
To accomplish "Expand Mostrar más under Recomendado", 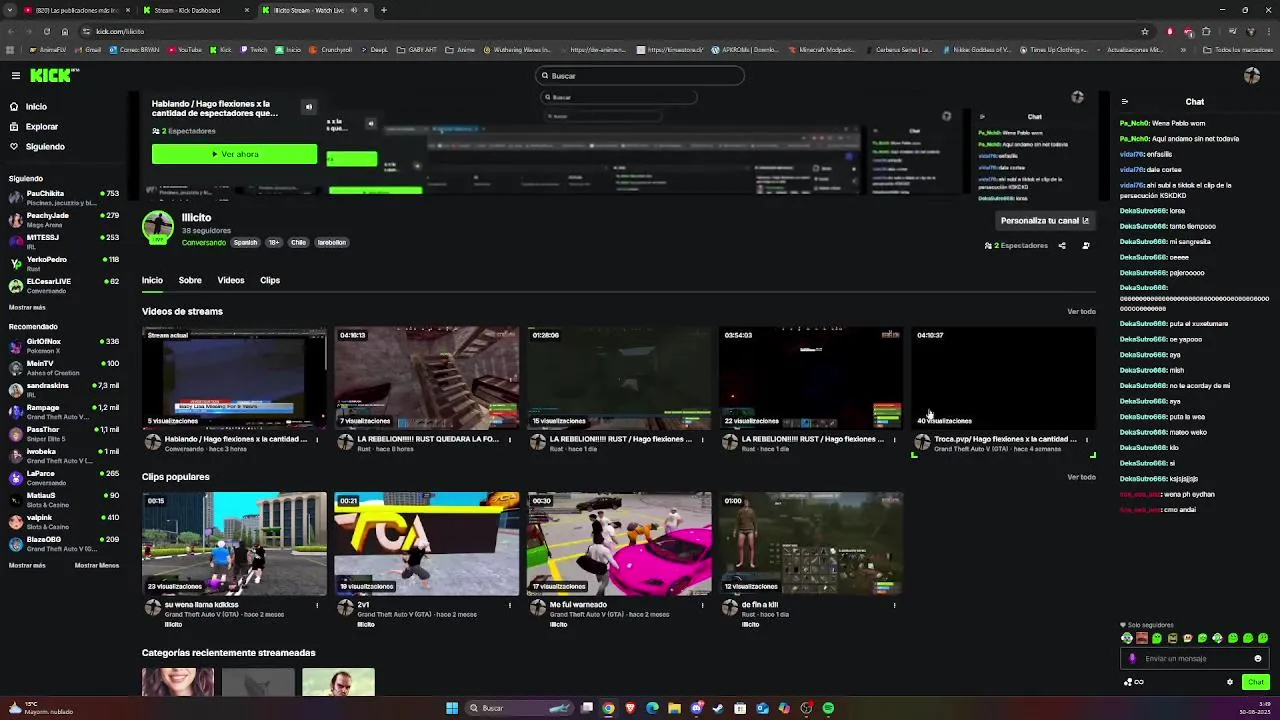I will point(27,565).
